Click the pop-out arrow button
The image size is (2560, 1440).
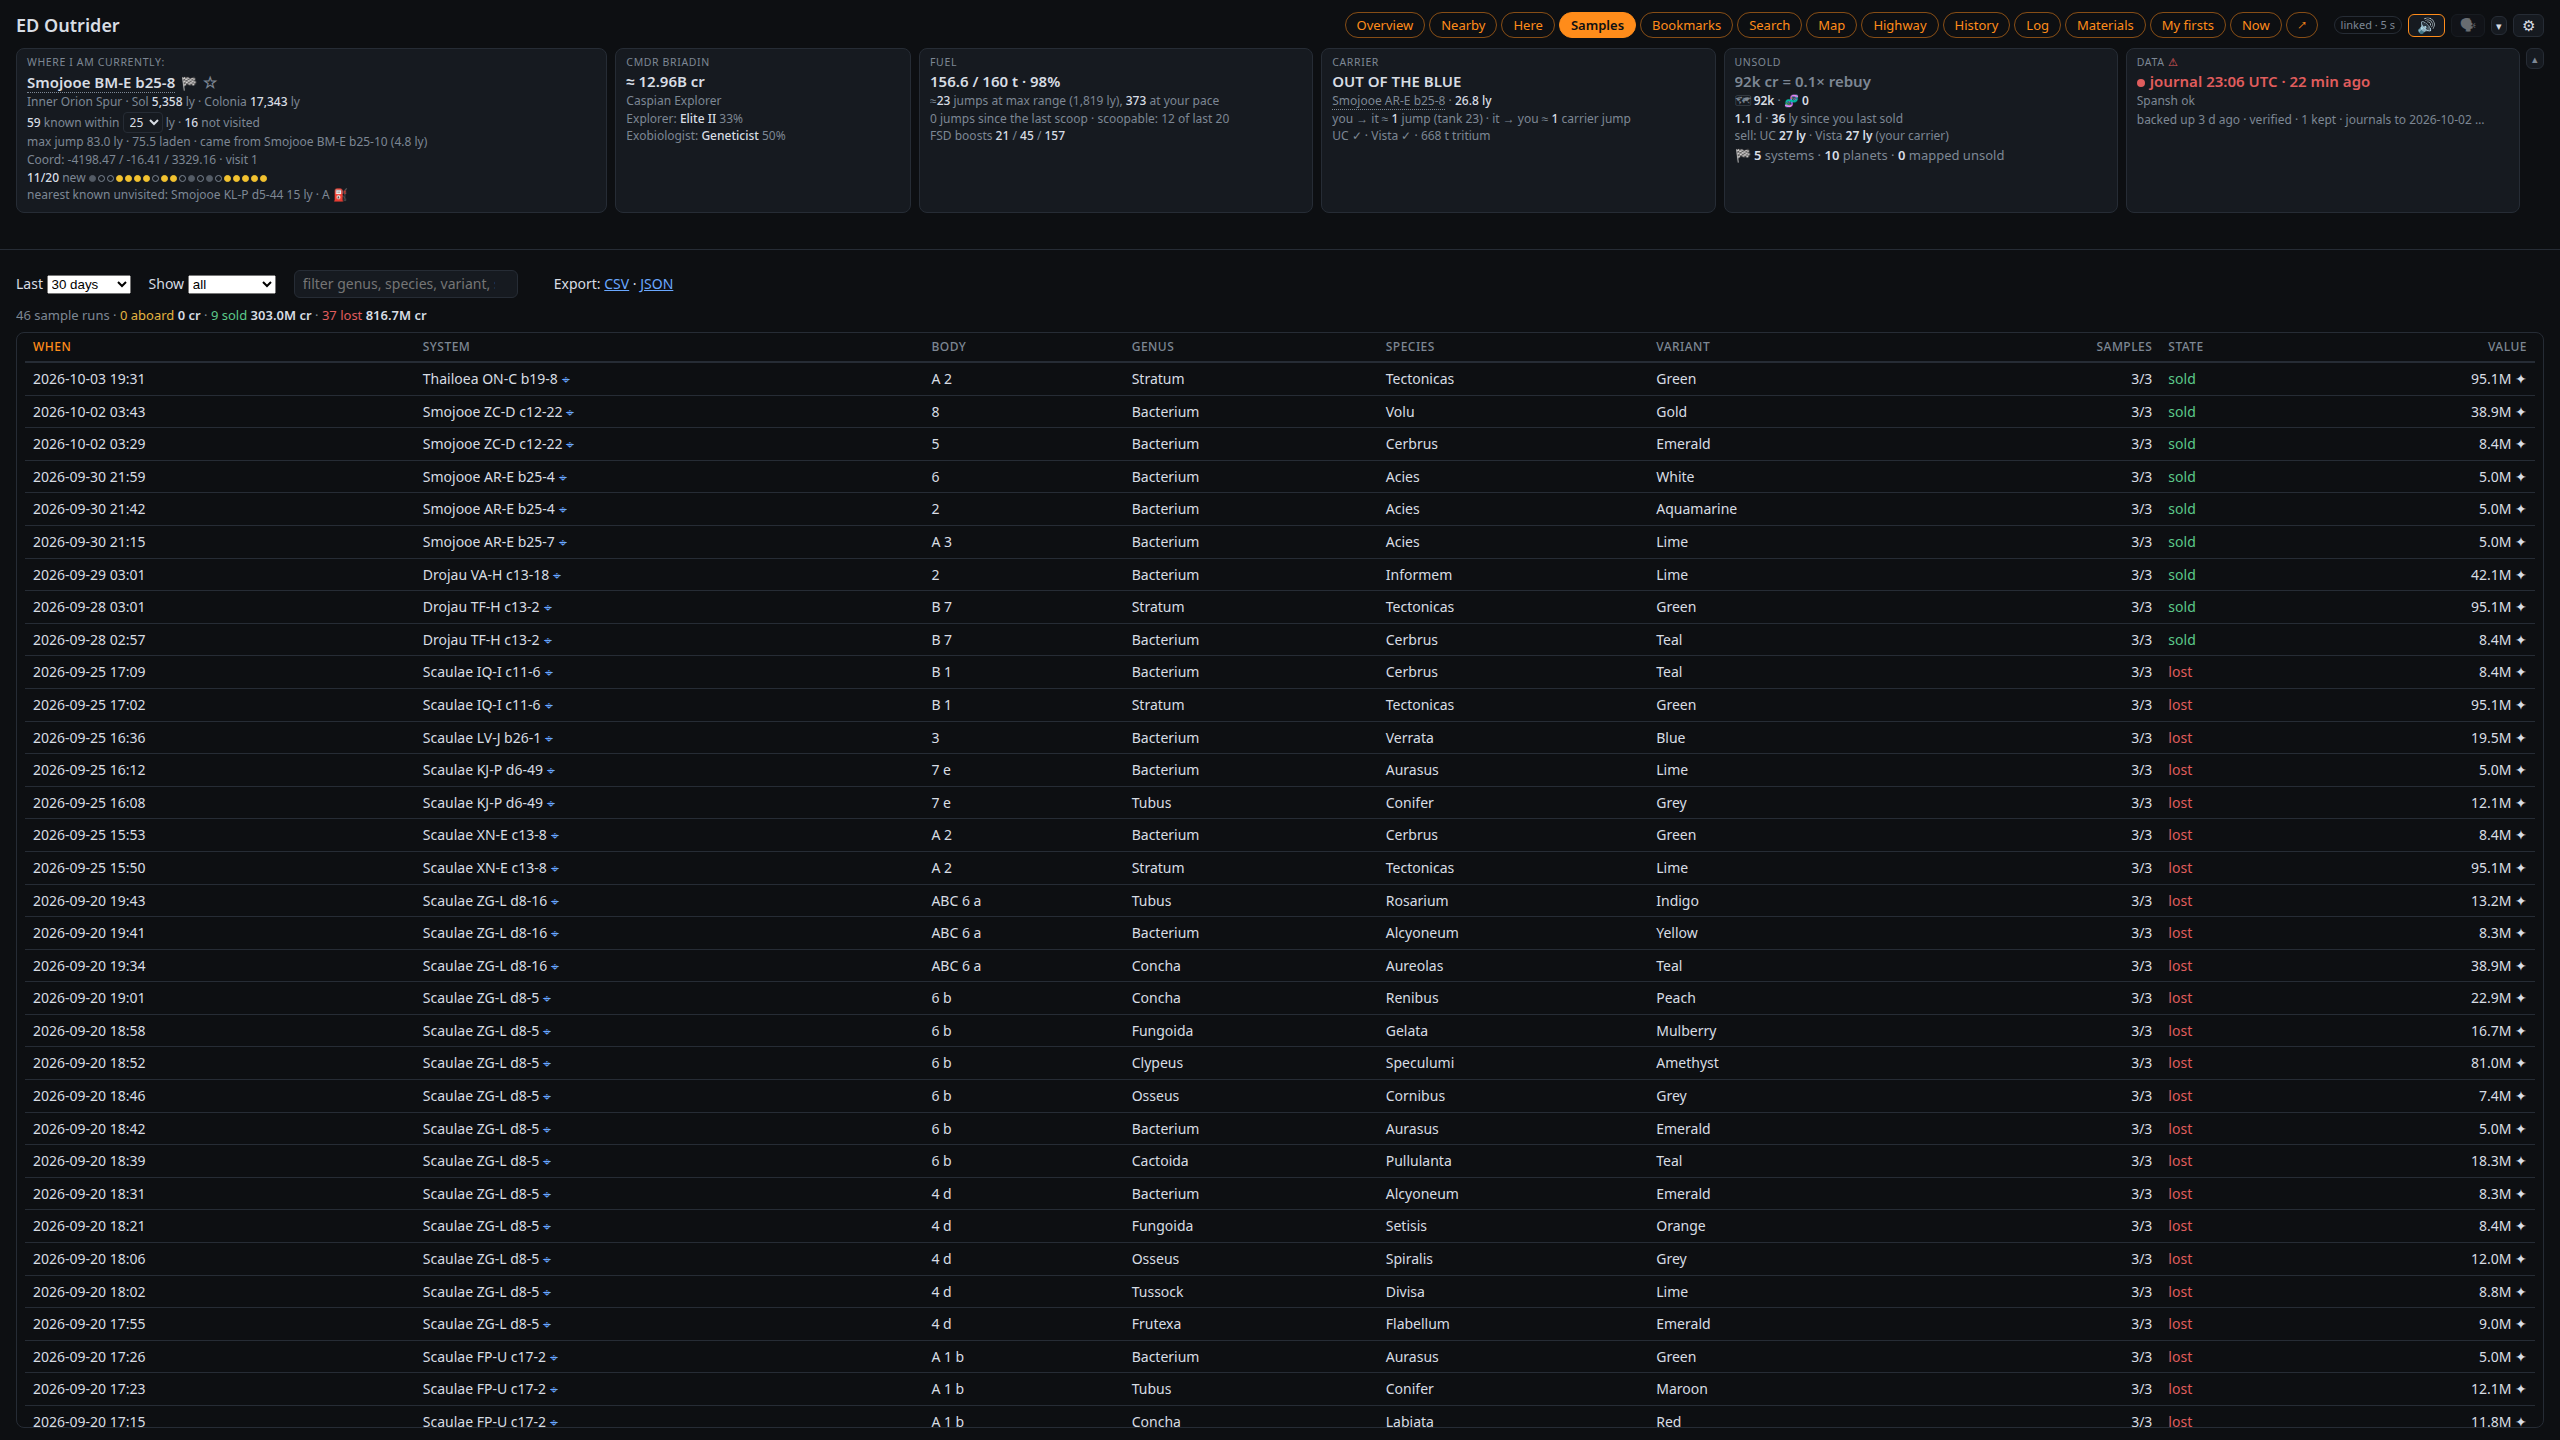(2302, 26)
